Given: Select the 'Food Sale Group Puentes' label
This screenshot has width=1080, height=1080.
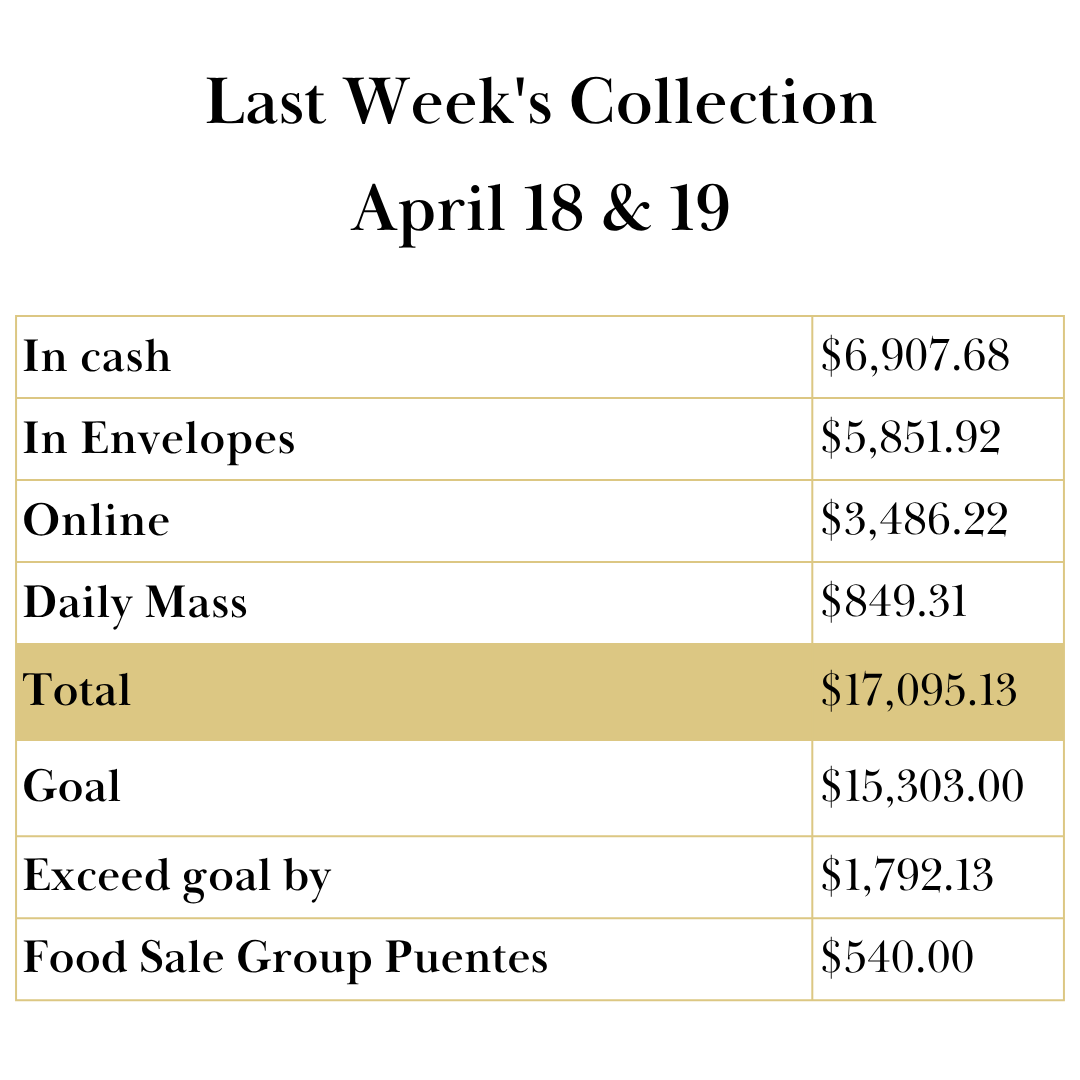Looking at the screenshot, I should [285, 958].
